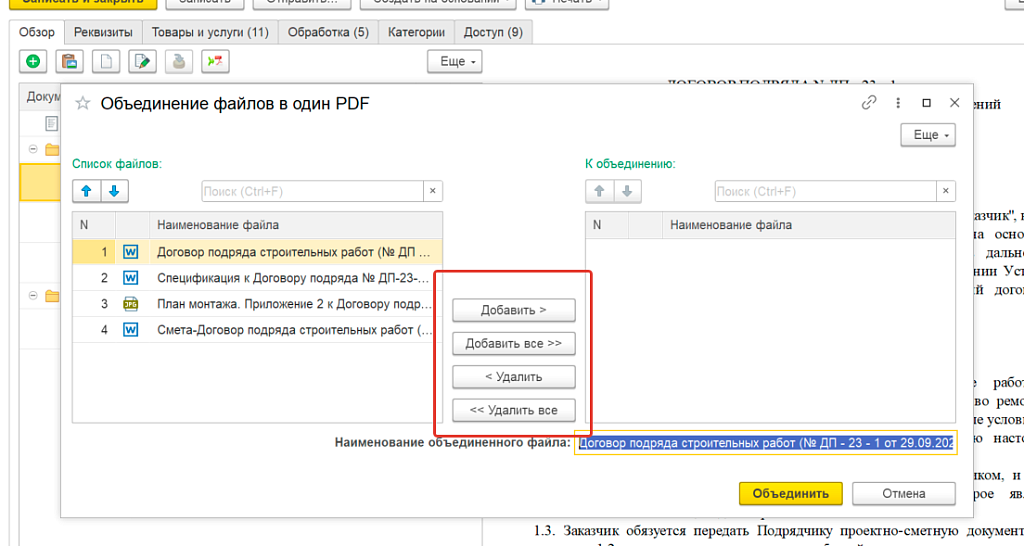
Task: Clear the Список файлов search field
Action: (x=432, y=191)
